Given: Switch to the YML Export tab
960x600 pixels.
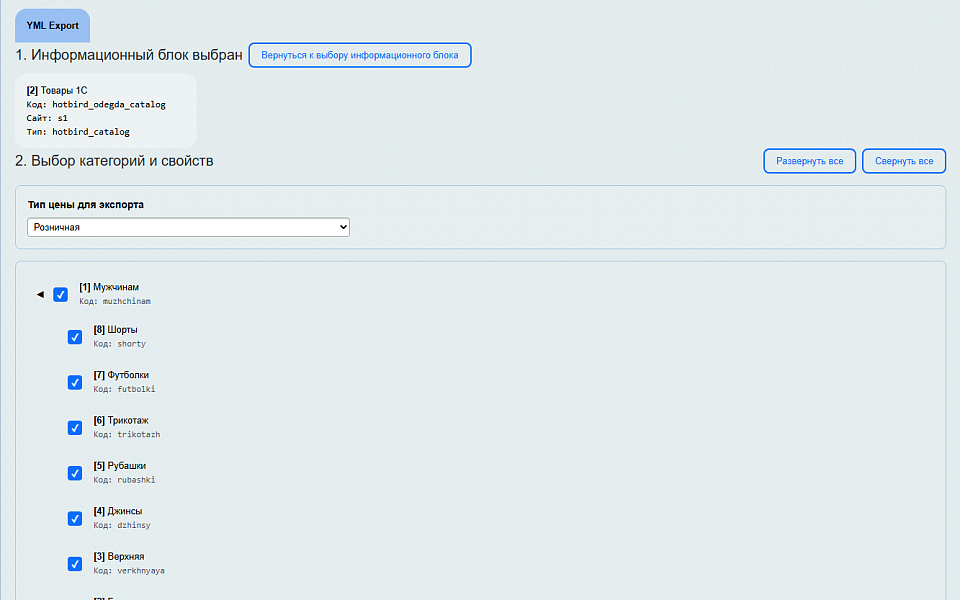Looking at the screenshot, I should click(52, 25).
